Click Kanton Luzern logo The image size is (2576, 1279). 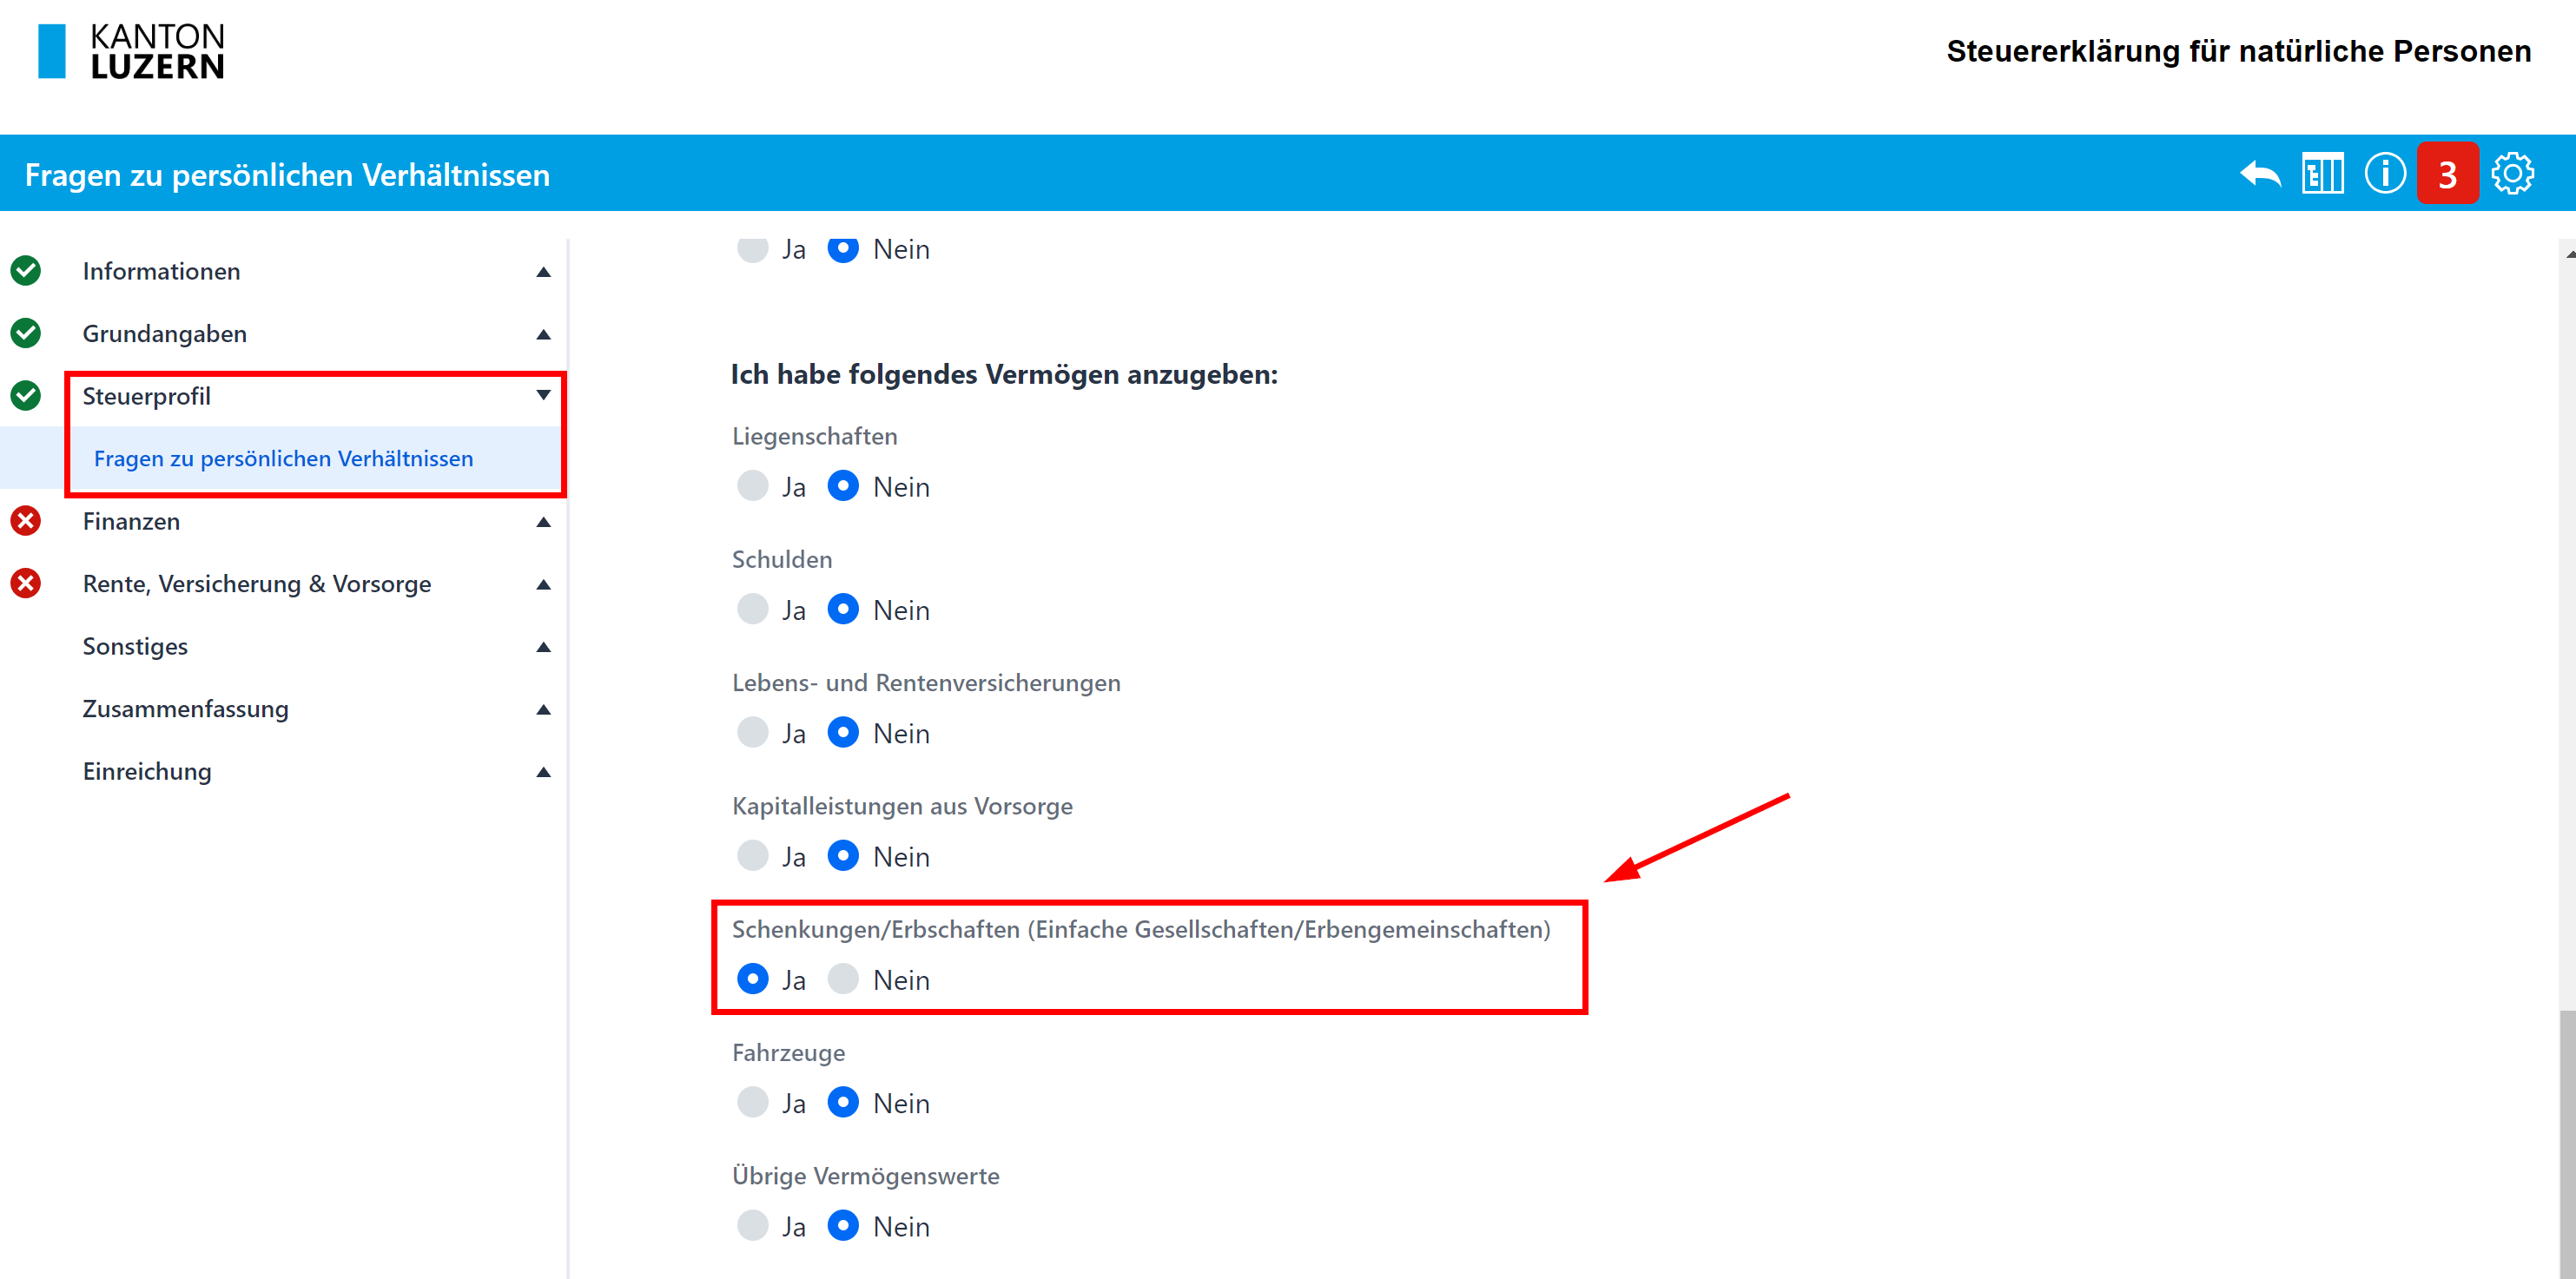click(x=130, y=51)
